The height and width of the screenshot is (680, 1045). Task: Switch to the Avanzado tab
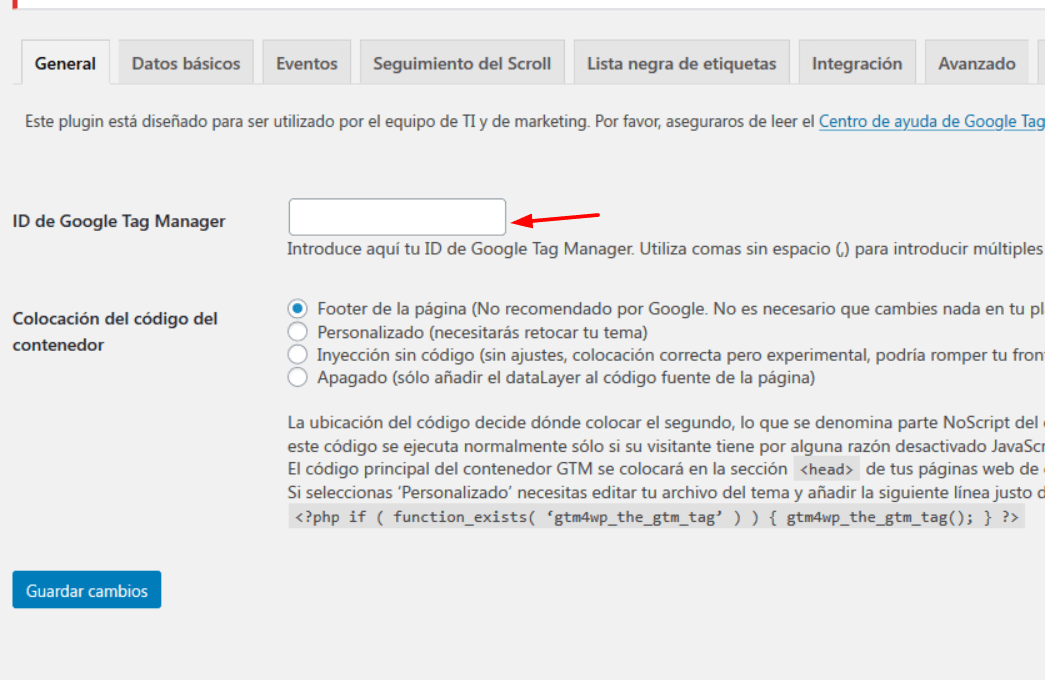point(976,63)
